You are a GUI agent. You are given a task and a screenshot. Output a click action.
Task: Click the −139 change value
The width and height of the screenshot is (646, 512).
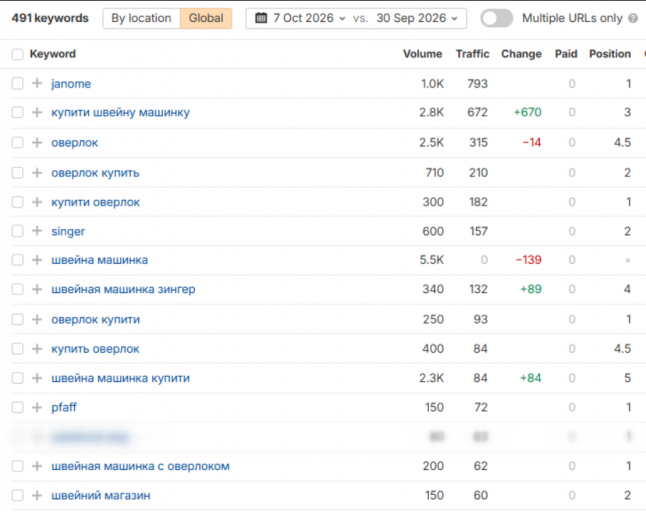coord(528,260)
